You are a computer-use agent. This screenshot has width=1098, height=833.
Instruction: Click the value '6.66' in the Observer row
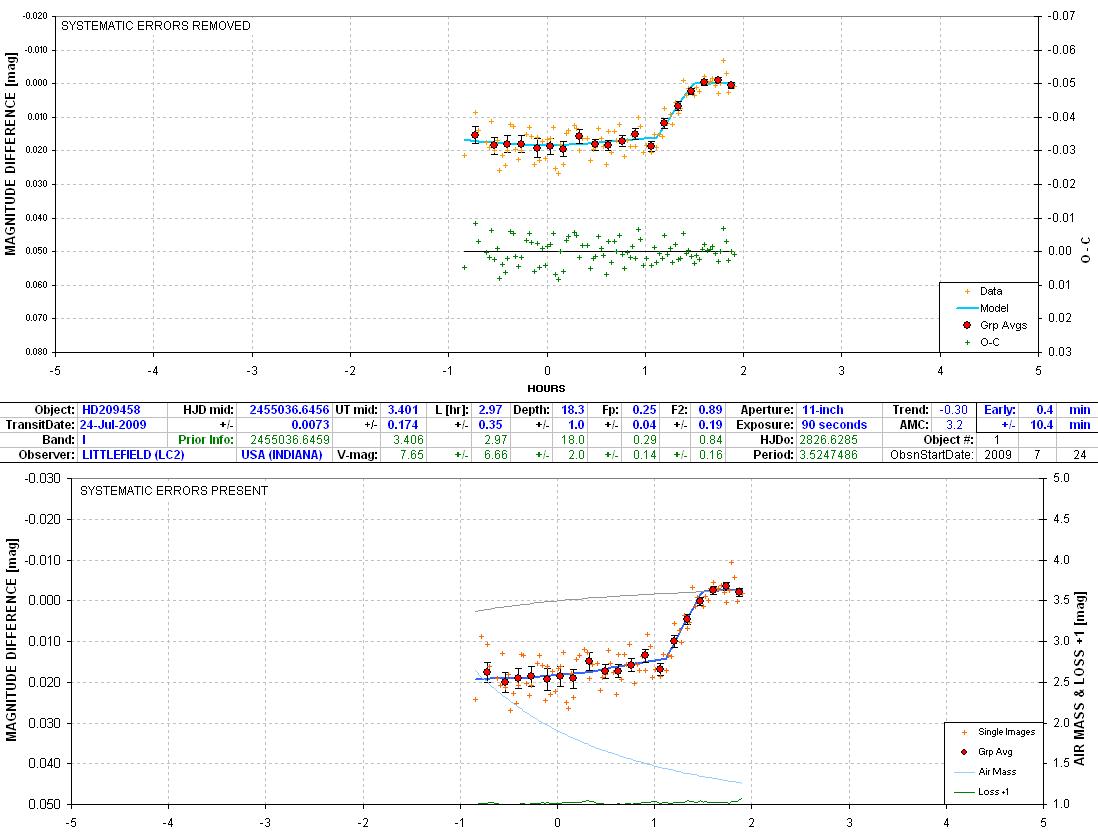[495, 454]
